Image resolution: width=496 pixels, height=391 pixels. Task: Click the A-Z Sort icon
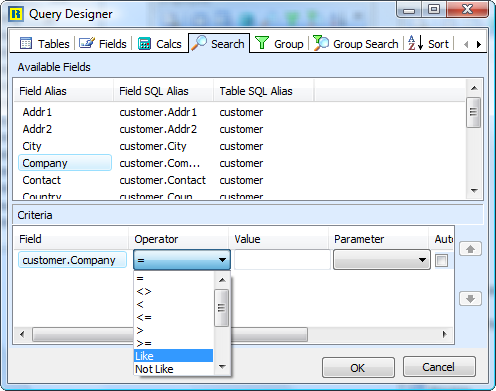(416, 43)
